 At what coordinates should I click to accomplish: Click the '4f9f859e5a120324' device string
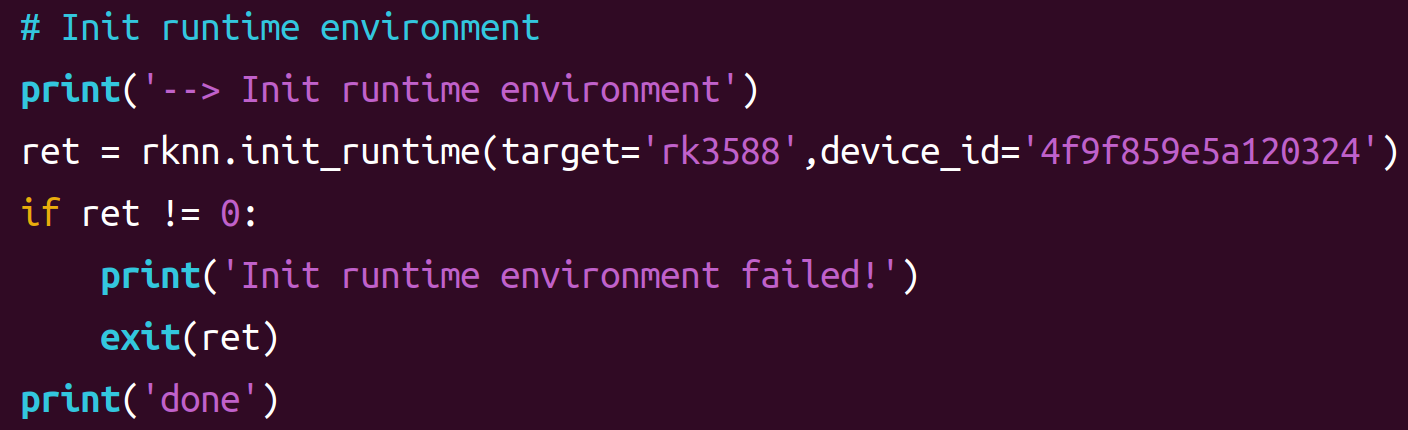(1200, 153)
